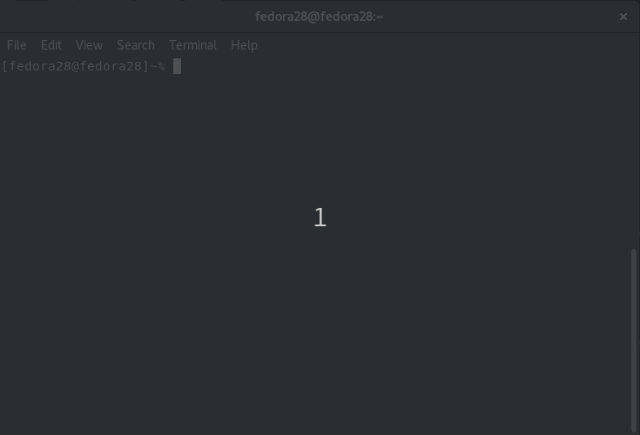
Task: Open the Edit menu
Action: [51, 45]
